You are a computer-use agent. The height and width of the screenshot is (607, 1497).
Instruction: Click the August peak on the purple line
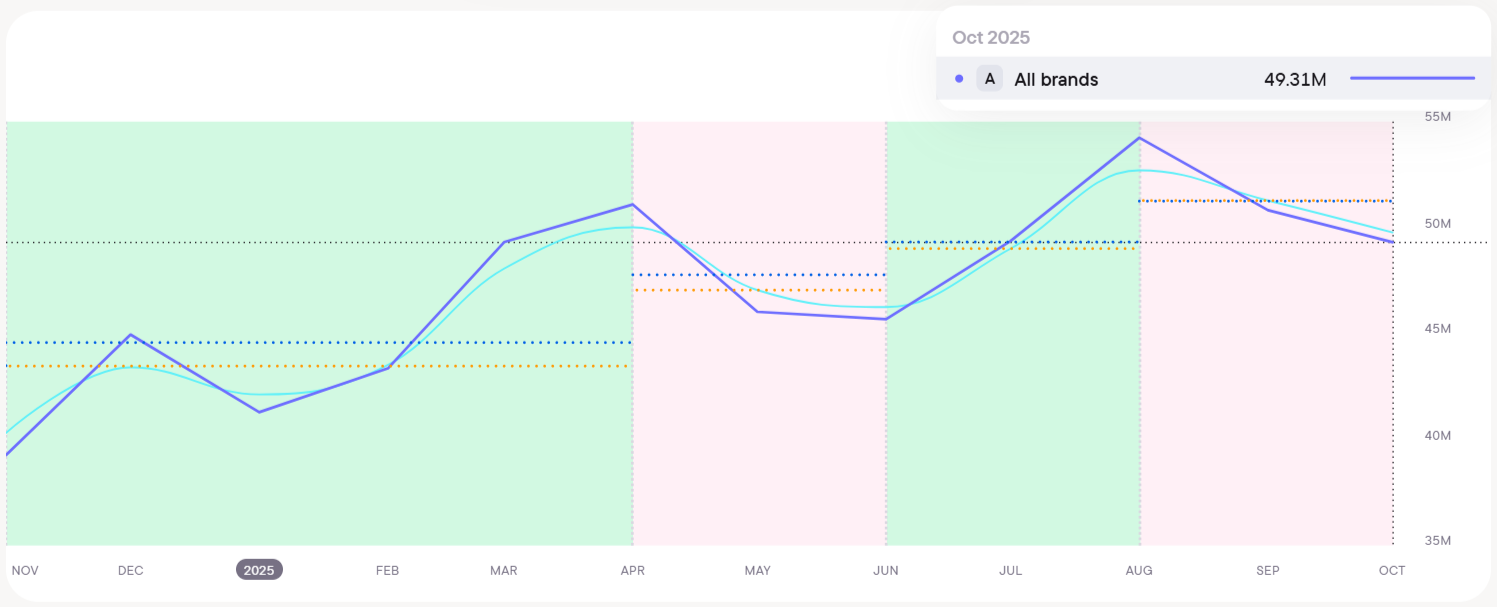pos(1140,138)
